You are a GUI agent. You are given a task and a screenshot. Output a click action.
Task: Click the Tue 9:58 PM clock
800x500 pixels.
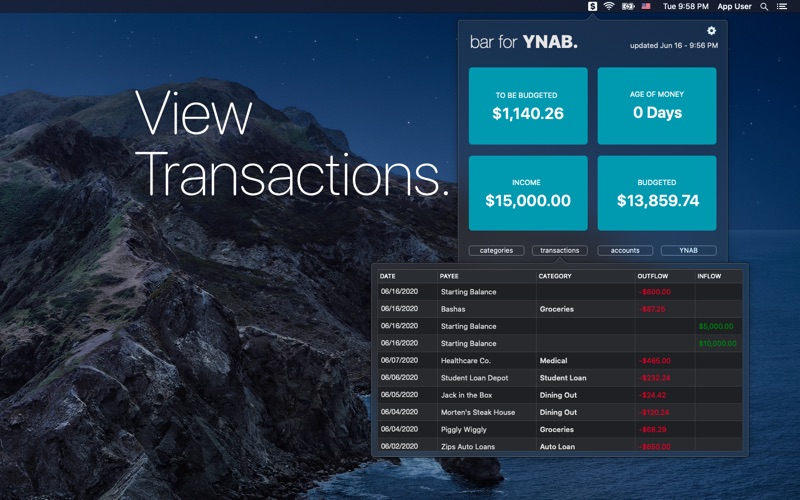[x=686, y=6]
